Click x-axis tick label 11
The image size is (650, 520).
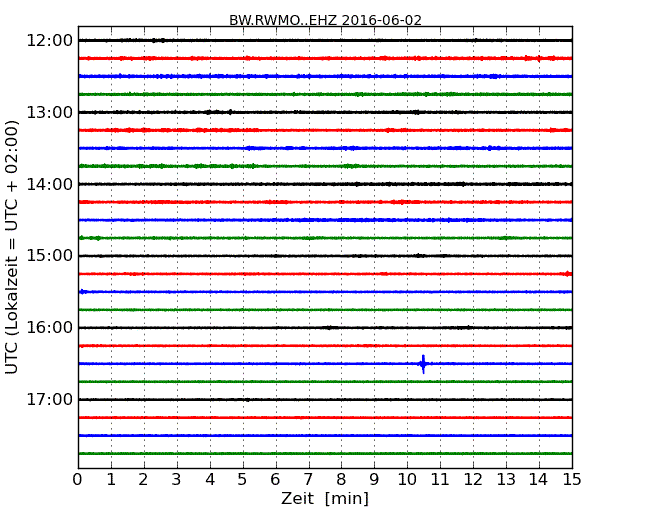click(x=440, y=480)
